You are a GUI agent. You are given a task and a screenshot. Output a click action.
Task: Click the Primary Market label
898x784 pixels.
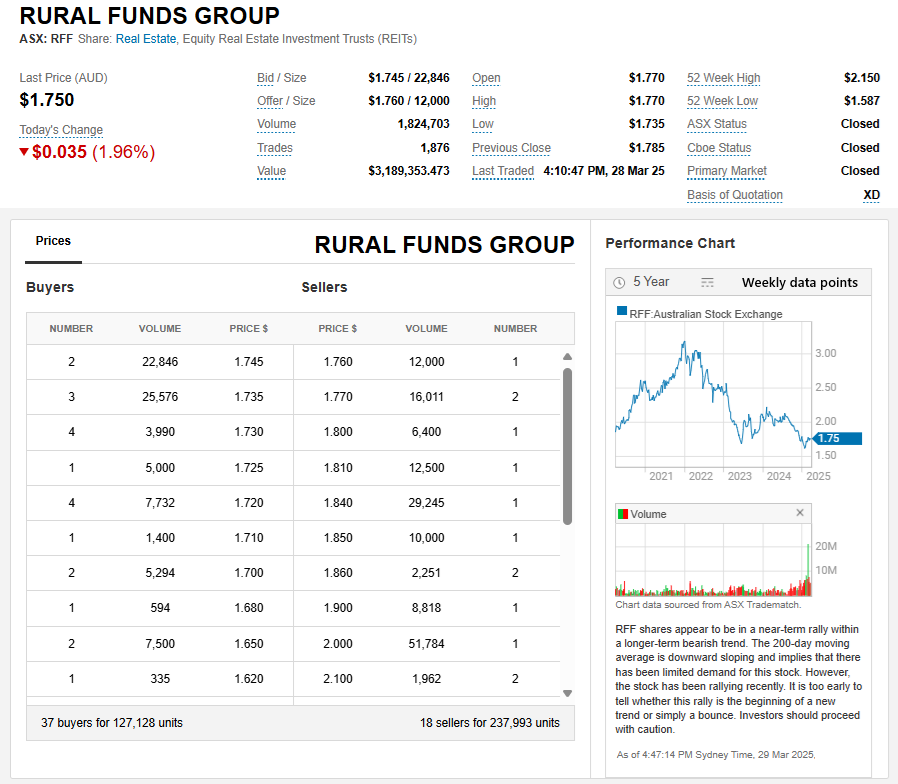[x=726, y=171]
